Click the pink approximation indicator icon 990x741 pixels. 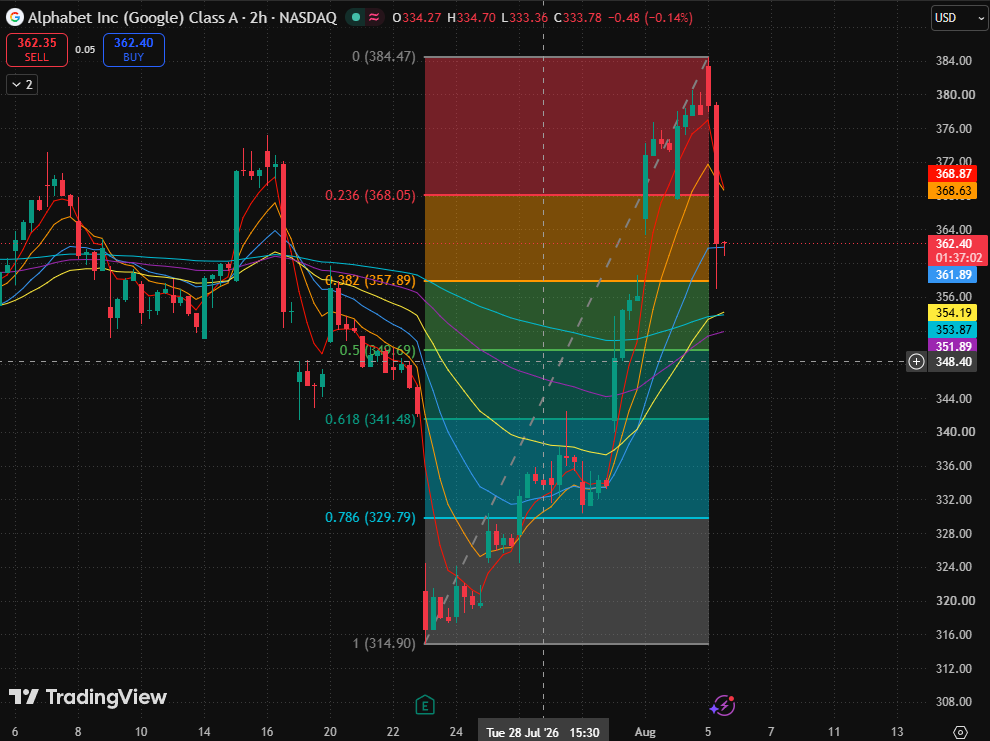click(x=374, y=18)
